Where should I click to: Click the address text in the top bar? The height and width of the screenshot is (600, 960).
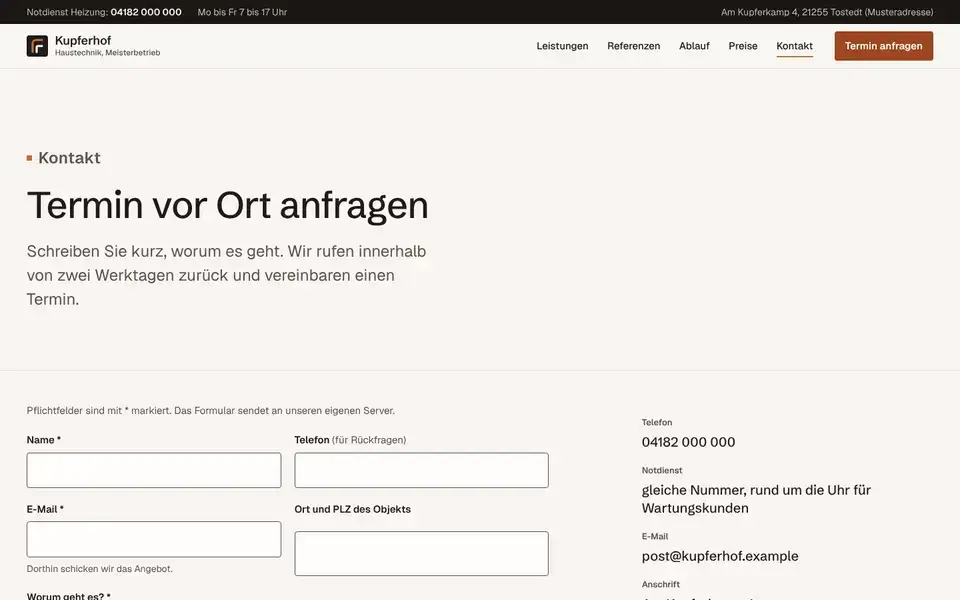tap(827, 12)
